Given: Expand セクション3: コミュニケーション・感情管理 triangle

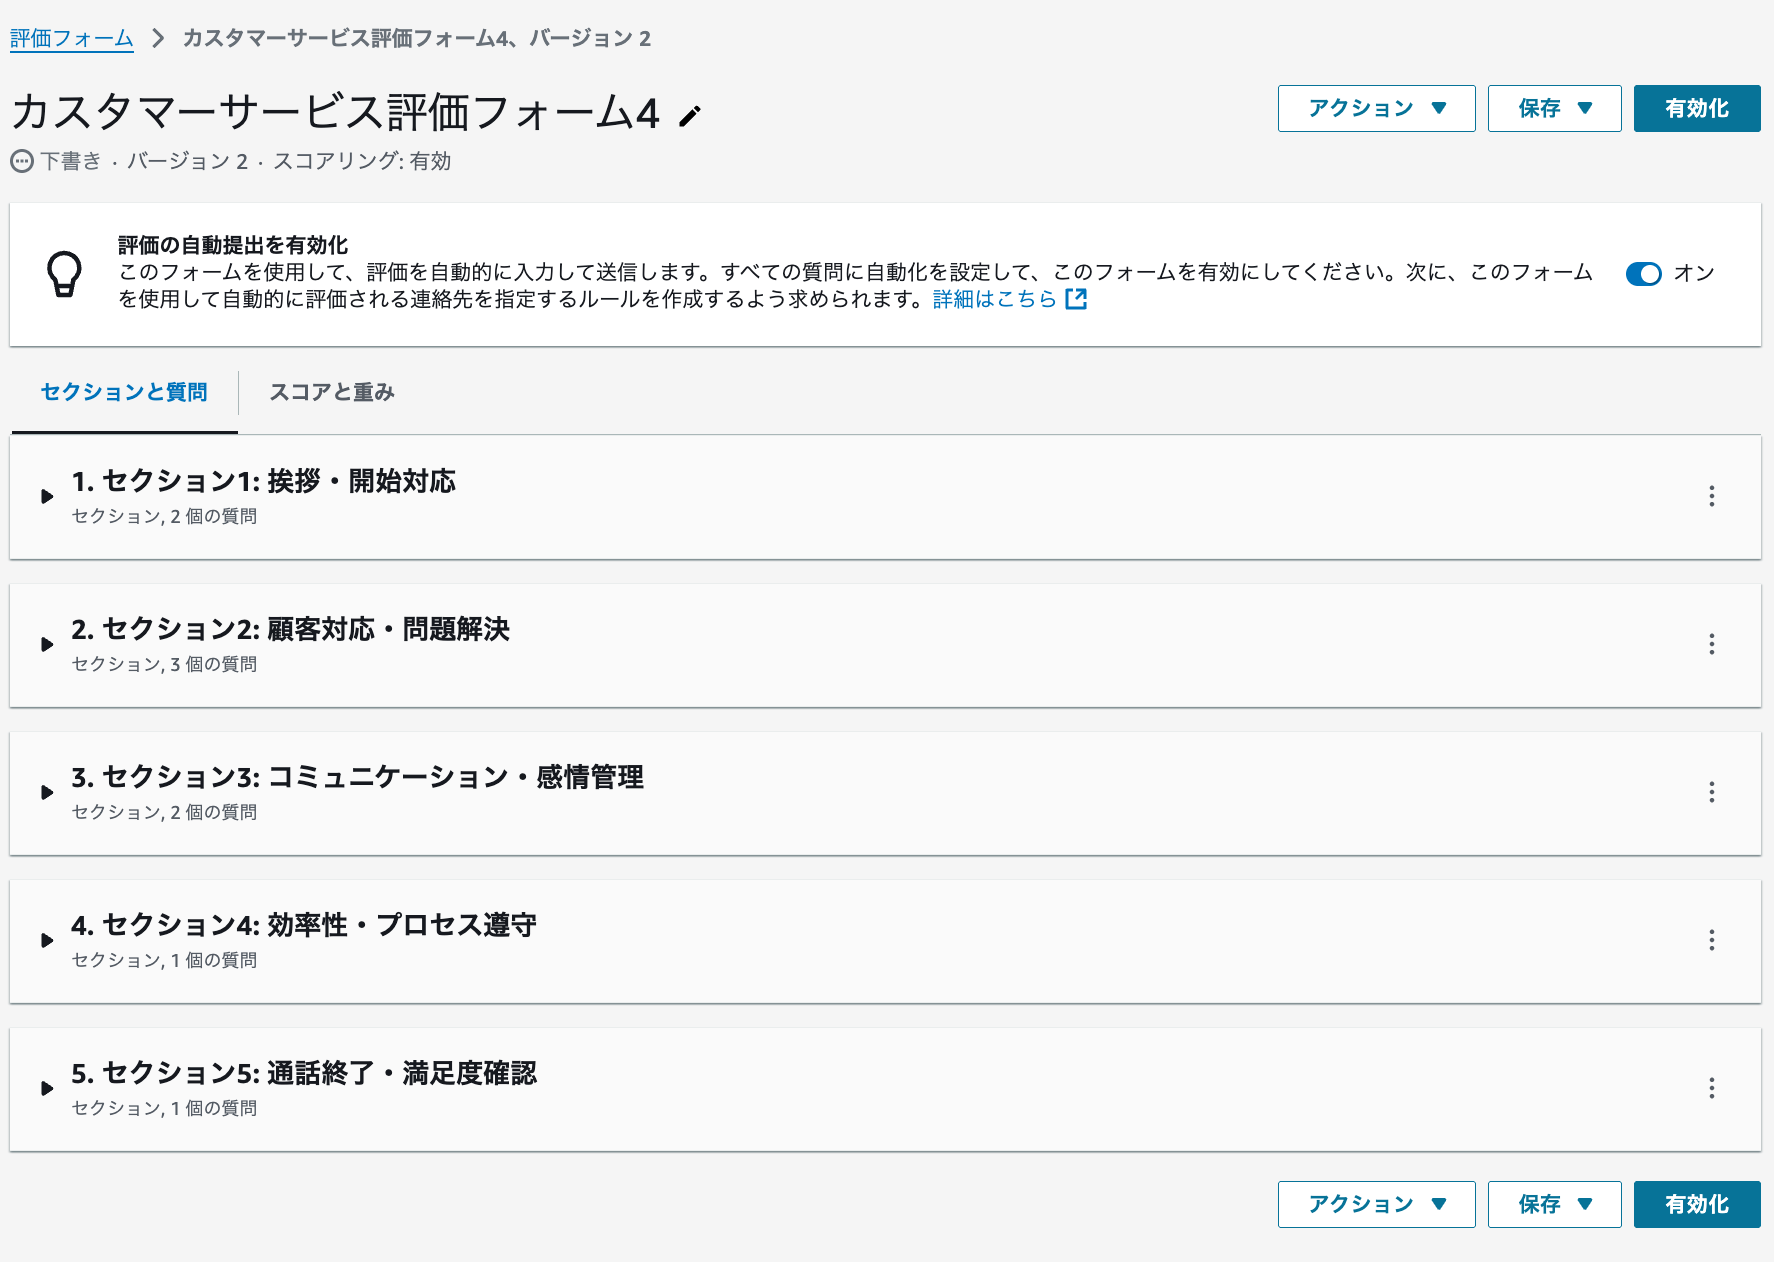Looking at the screenshot, I should 47,792.
